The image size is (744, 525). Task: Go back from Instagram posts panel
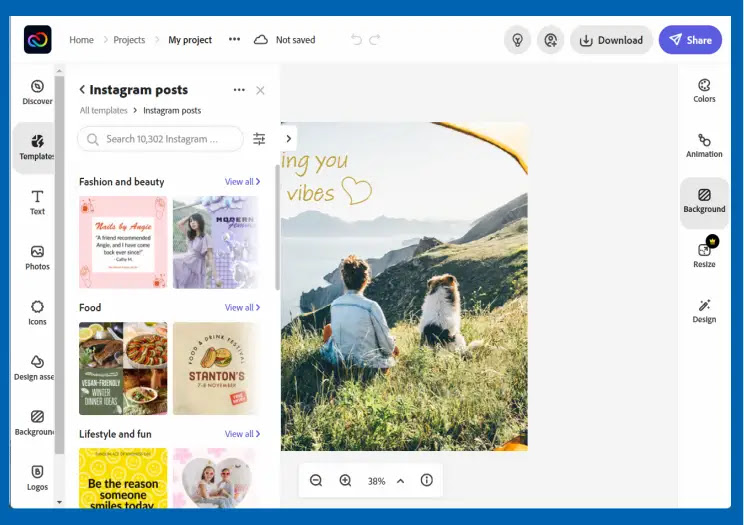[x=82, y=90]
